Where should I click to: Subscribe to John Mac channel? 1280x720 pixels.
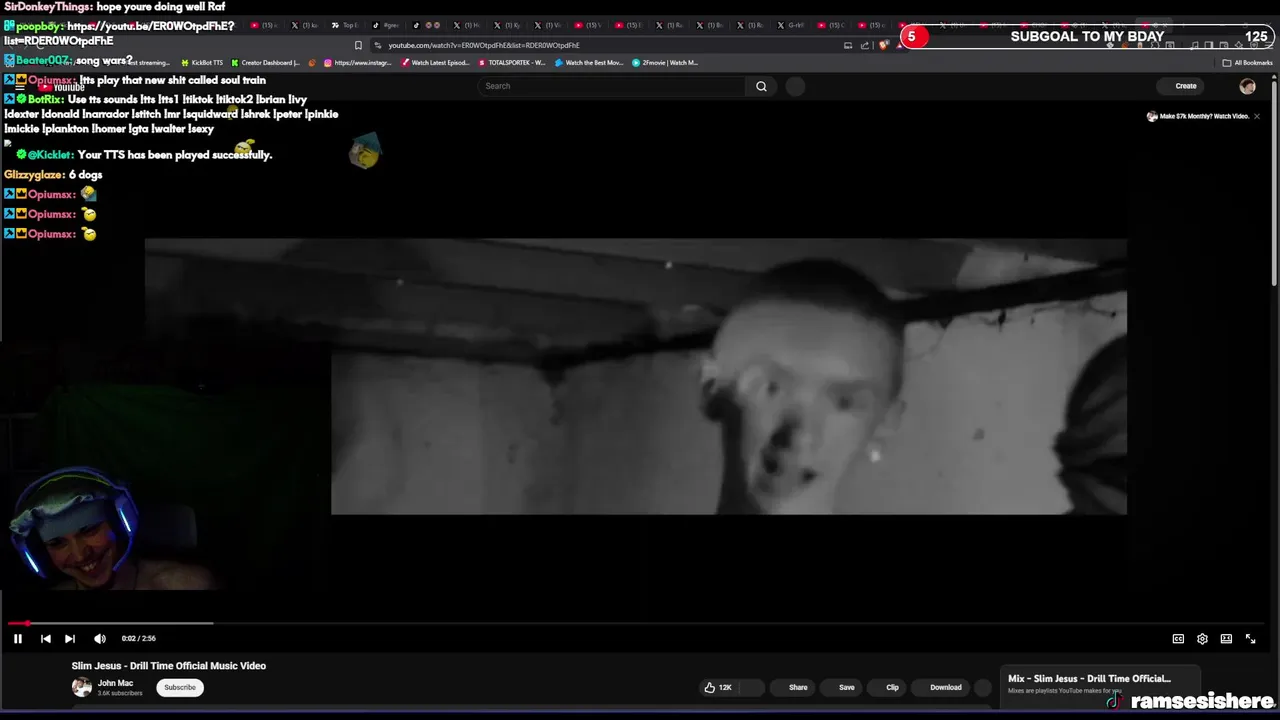click(x=180, y=687)
